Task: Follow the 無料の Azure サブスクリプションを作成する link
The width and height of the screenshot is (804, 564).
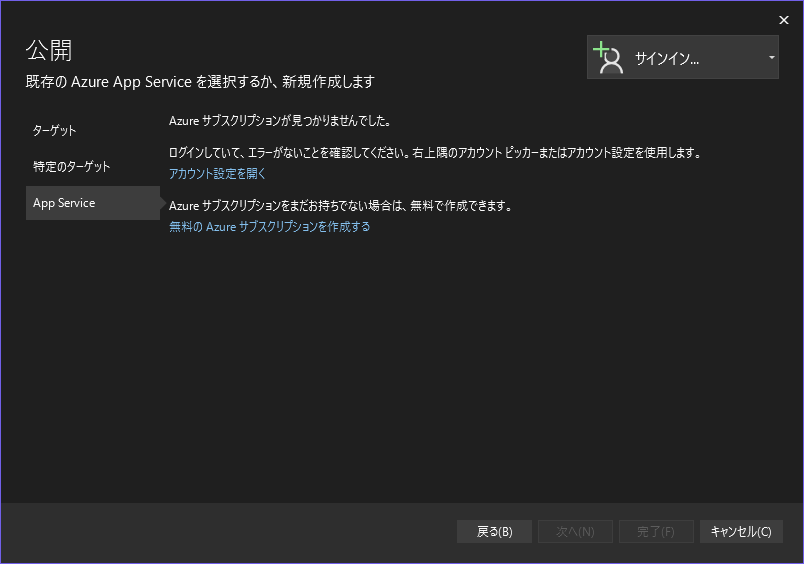Action: point(269,227)
